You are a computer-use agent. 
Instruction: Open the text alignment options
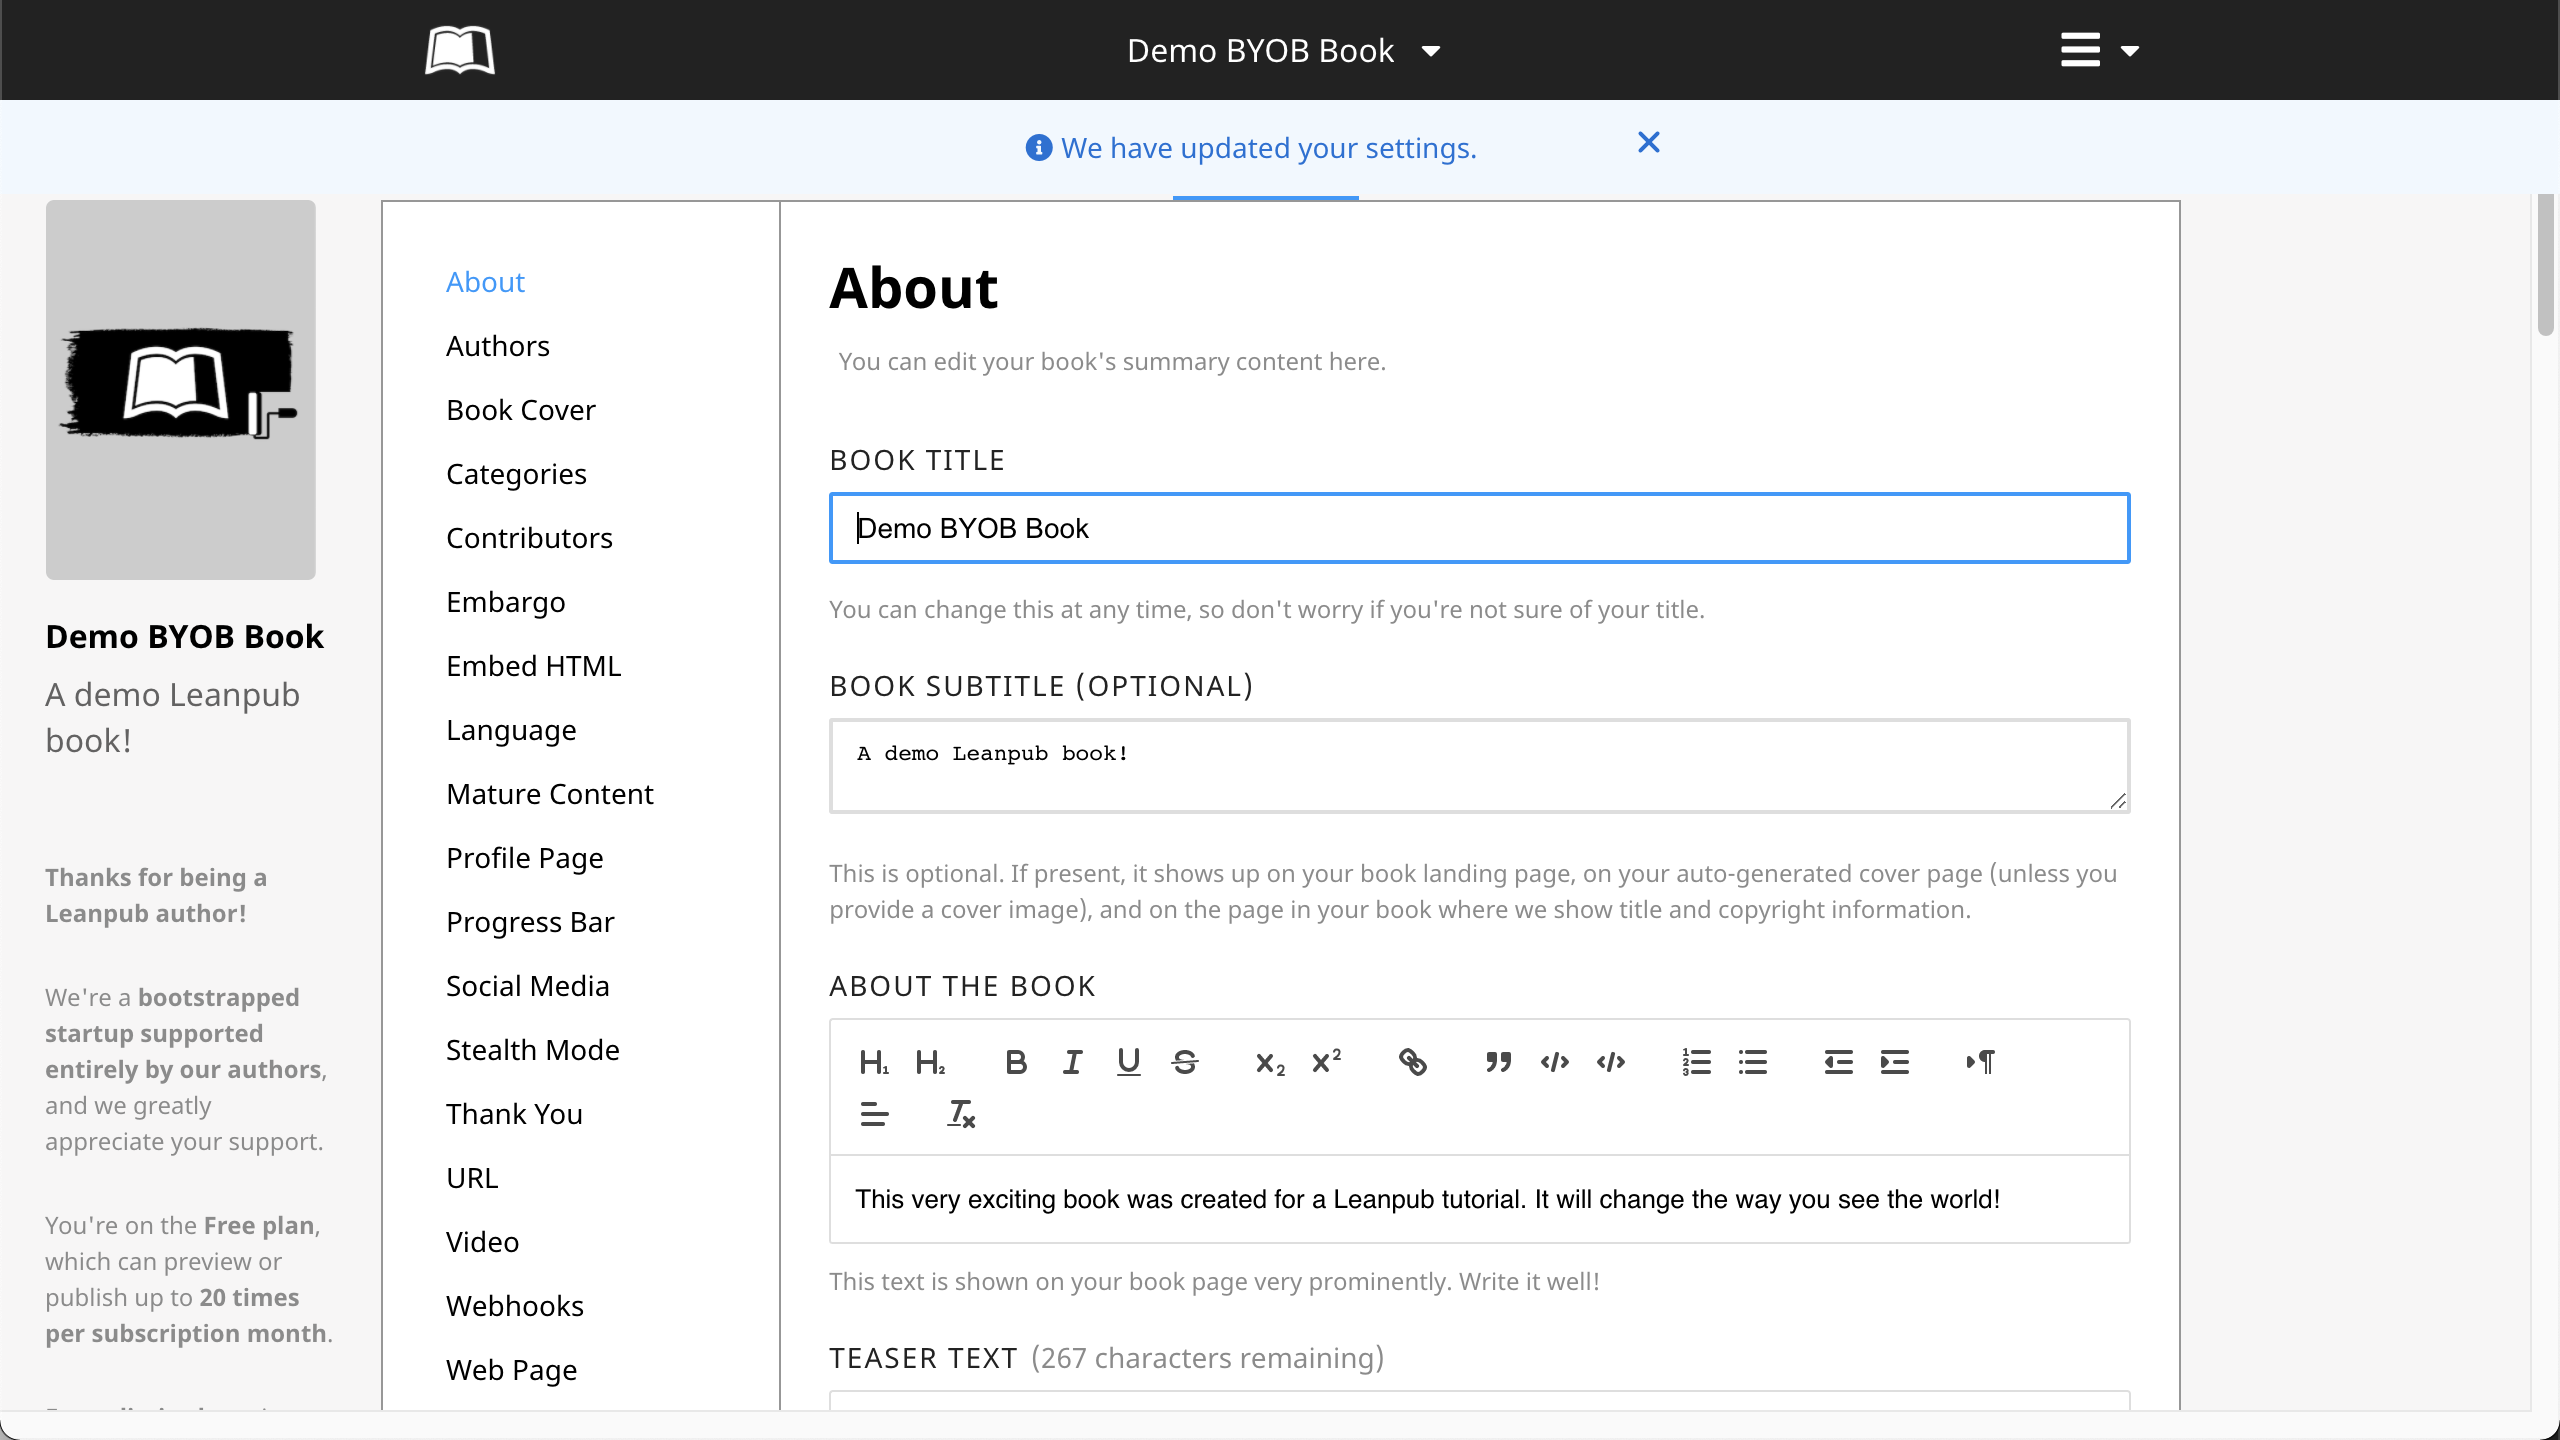(874, 1114)
